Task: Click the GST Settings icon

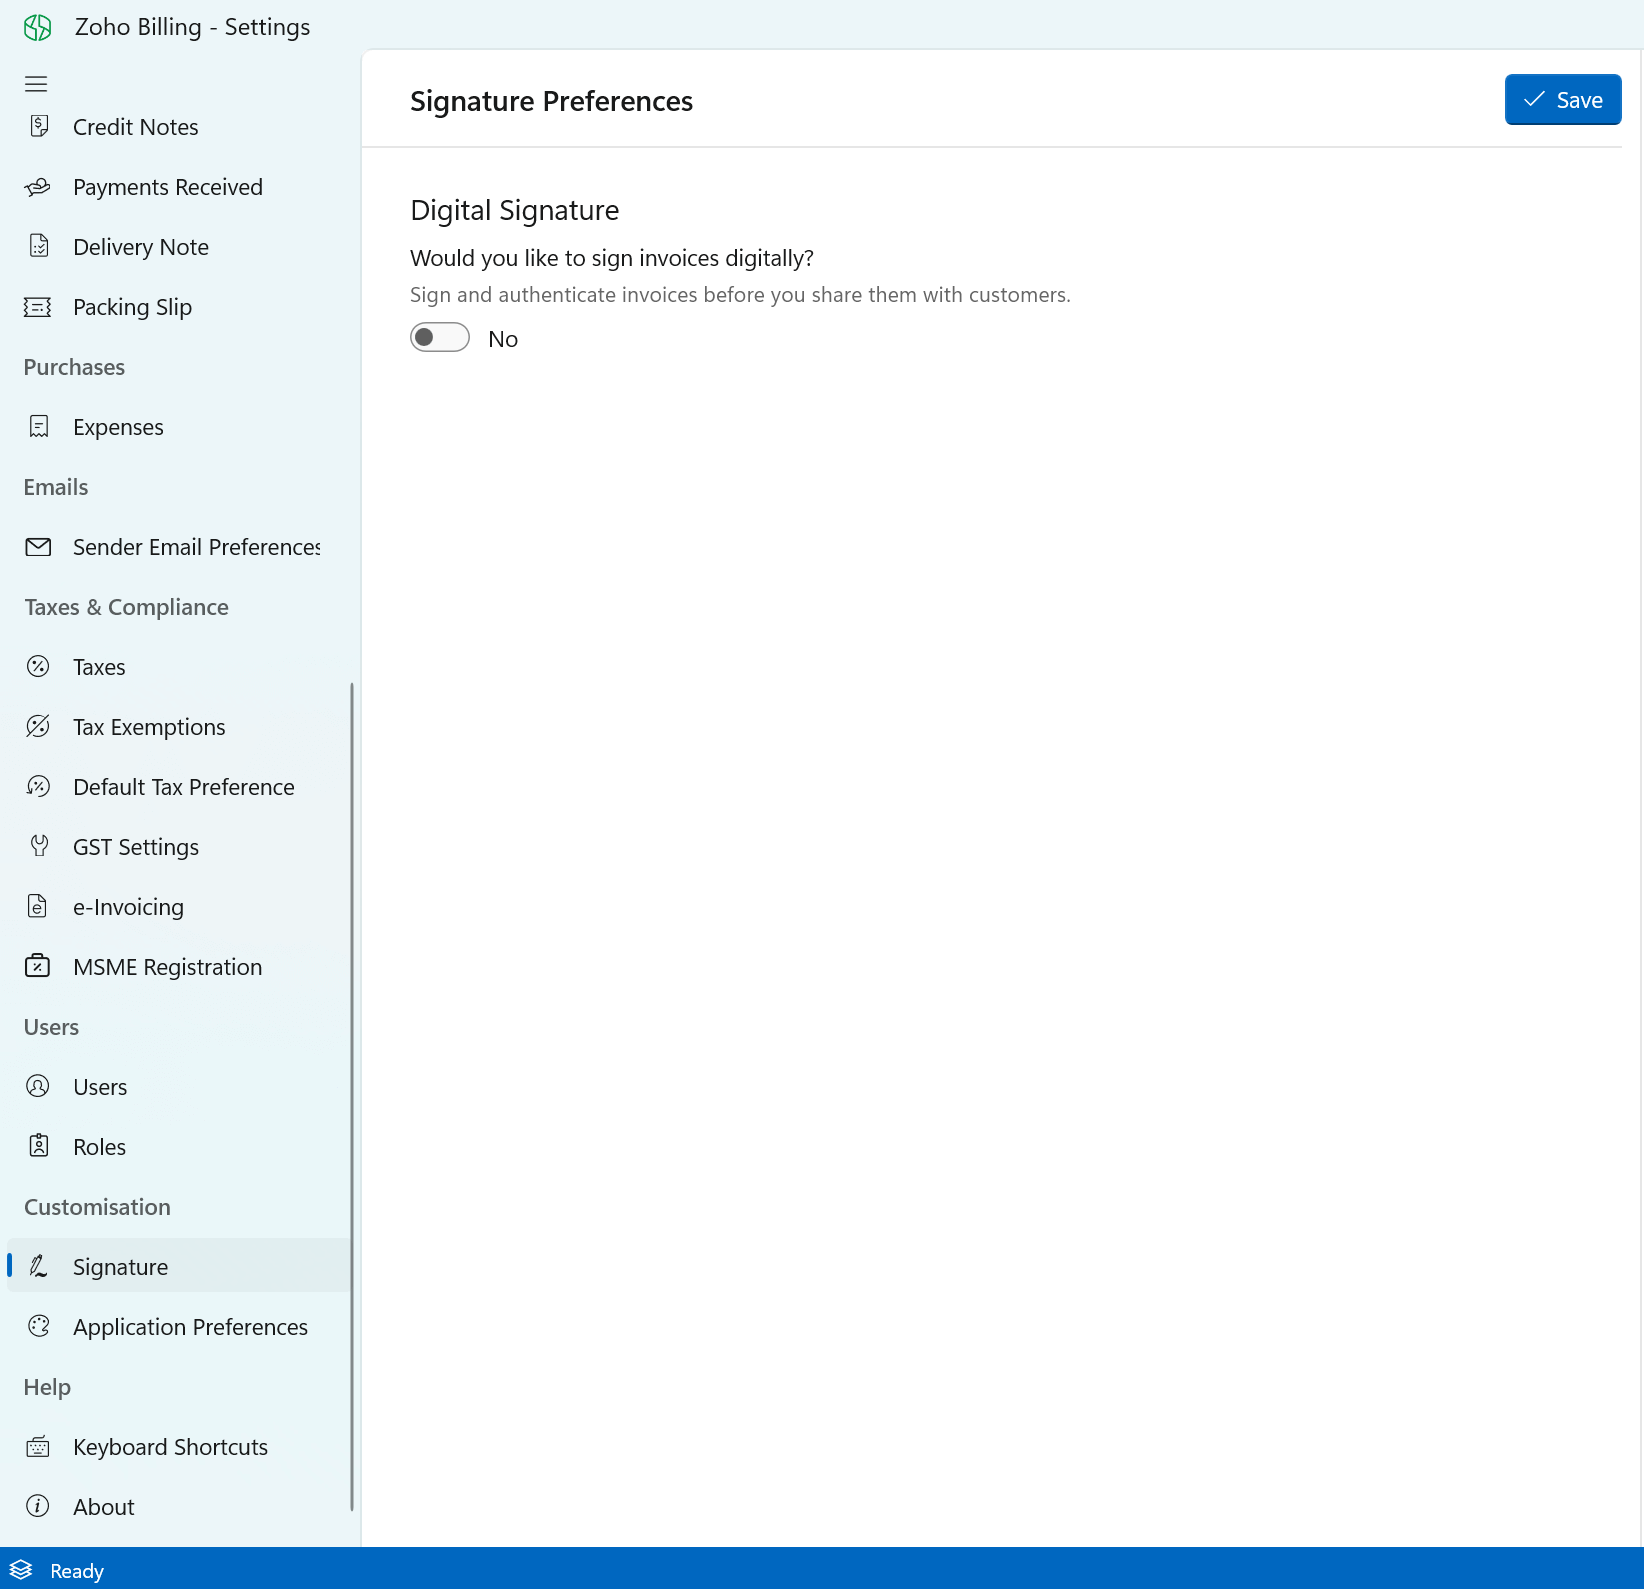Action: tap(39, 847)
